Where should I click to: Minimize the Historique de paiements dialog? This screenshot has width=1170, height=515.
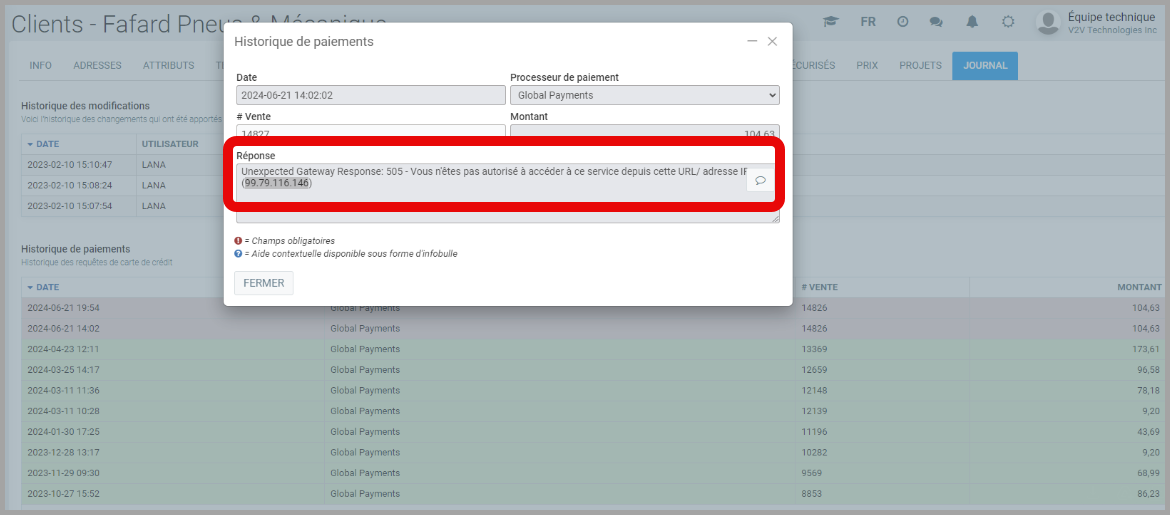point(752,41)
